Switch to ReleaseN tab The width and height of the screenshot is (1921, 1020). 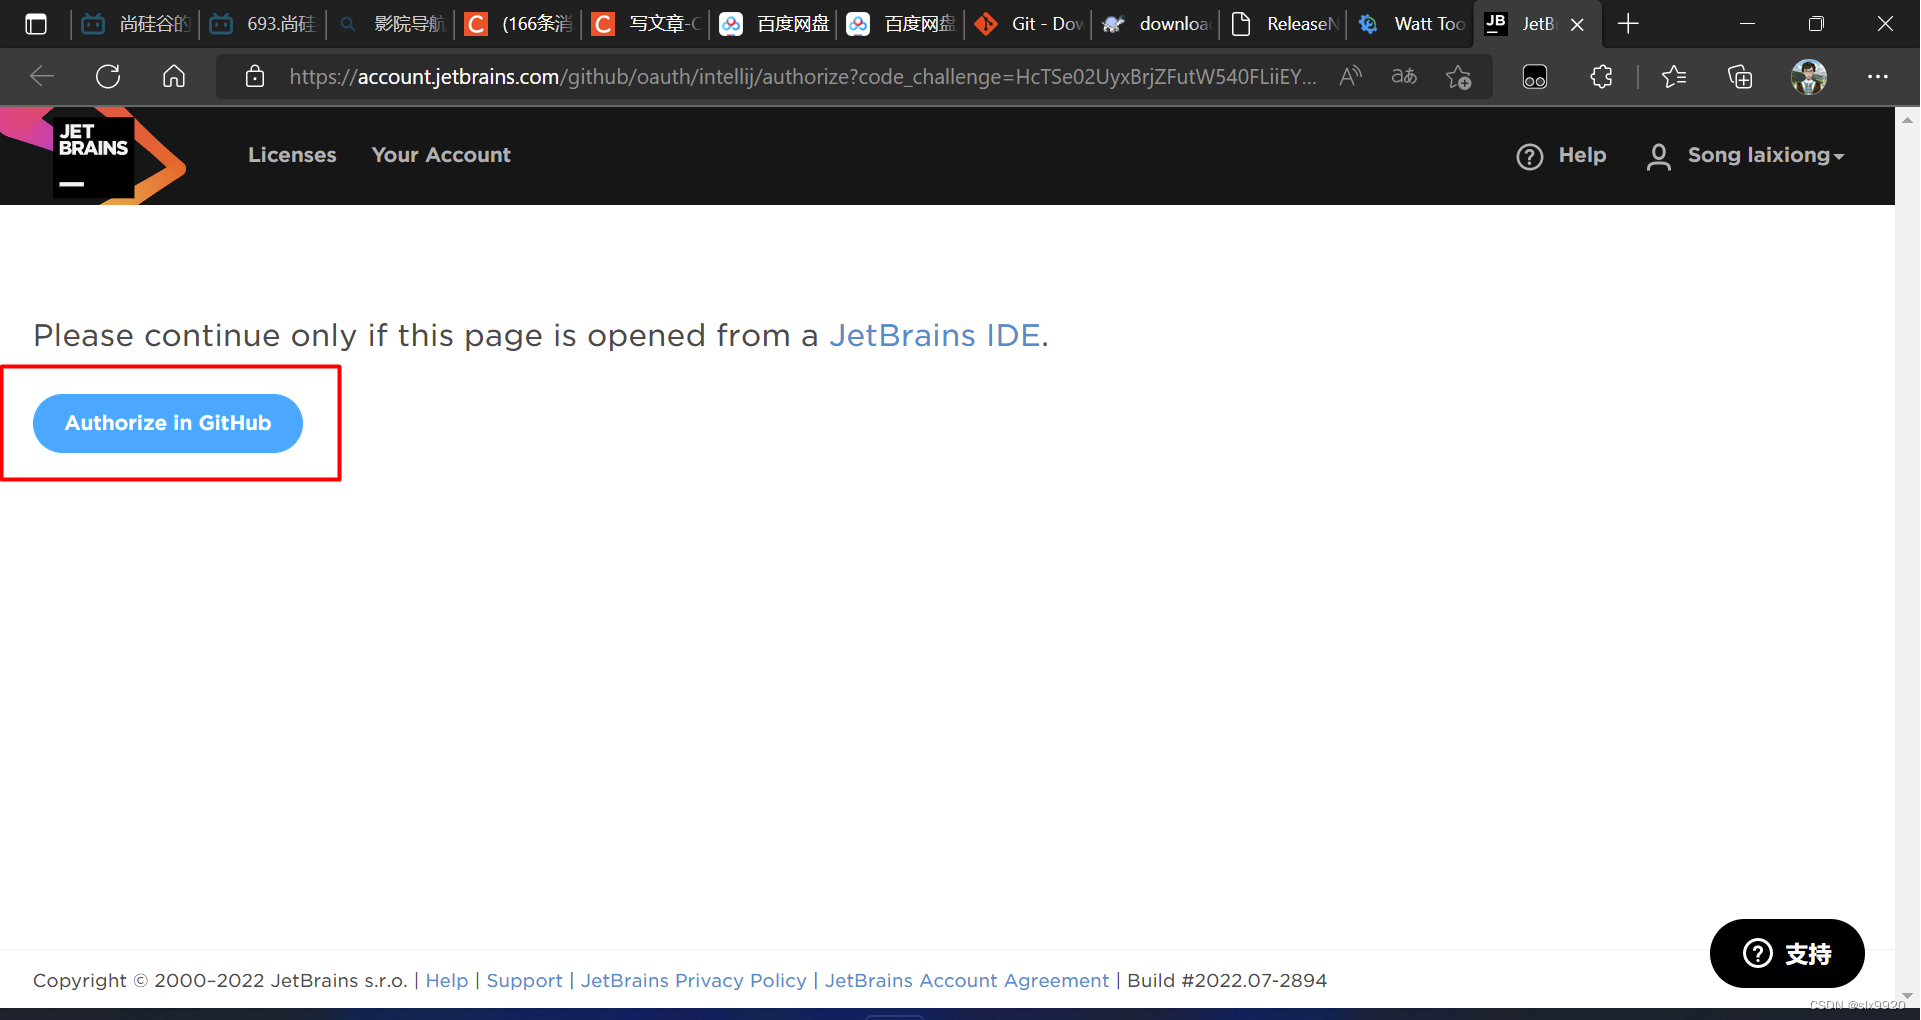click(1284, 24)
